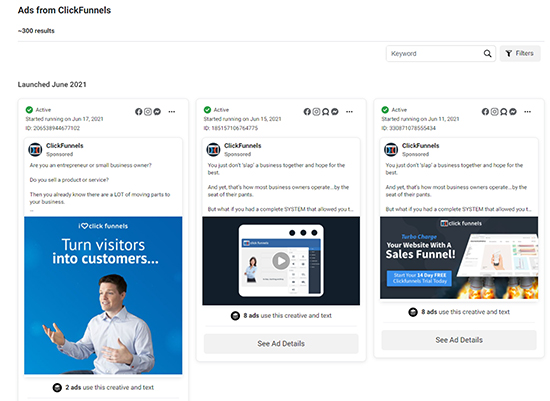Click ClickFunnels avatar in Jun 17 ad
550x401 pixels.
coord(35,150)
